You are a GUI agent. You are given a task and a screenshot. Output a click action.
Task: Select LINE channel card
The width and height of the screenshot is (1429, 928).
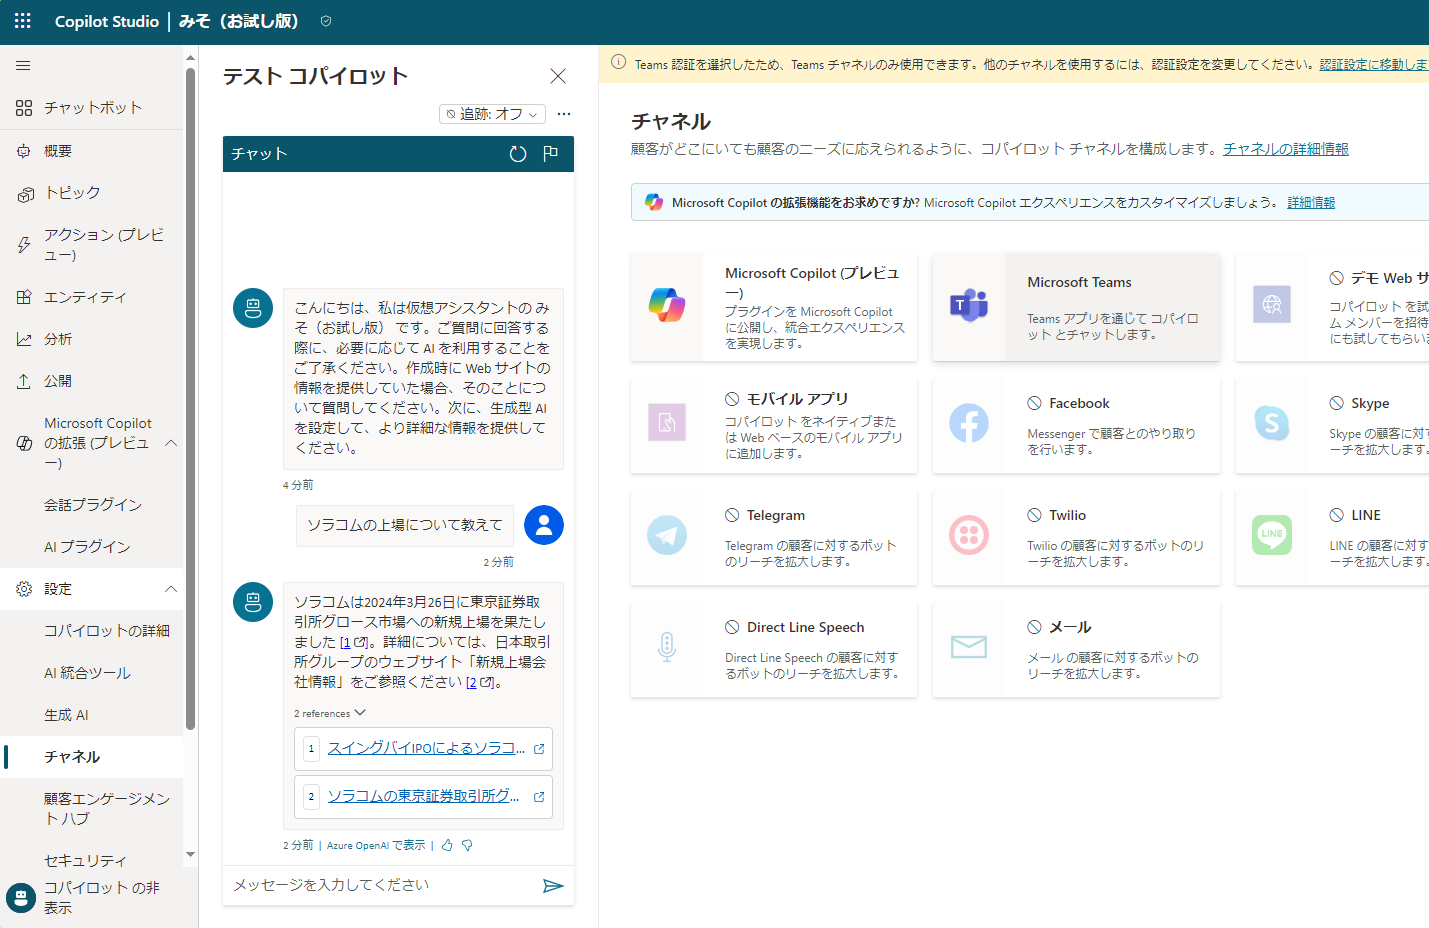click(x=1332, y=537)
